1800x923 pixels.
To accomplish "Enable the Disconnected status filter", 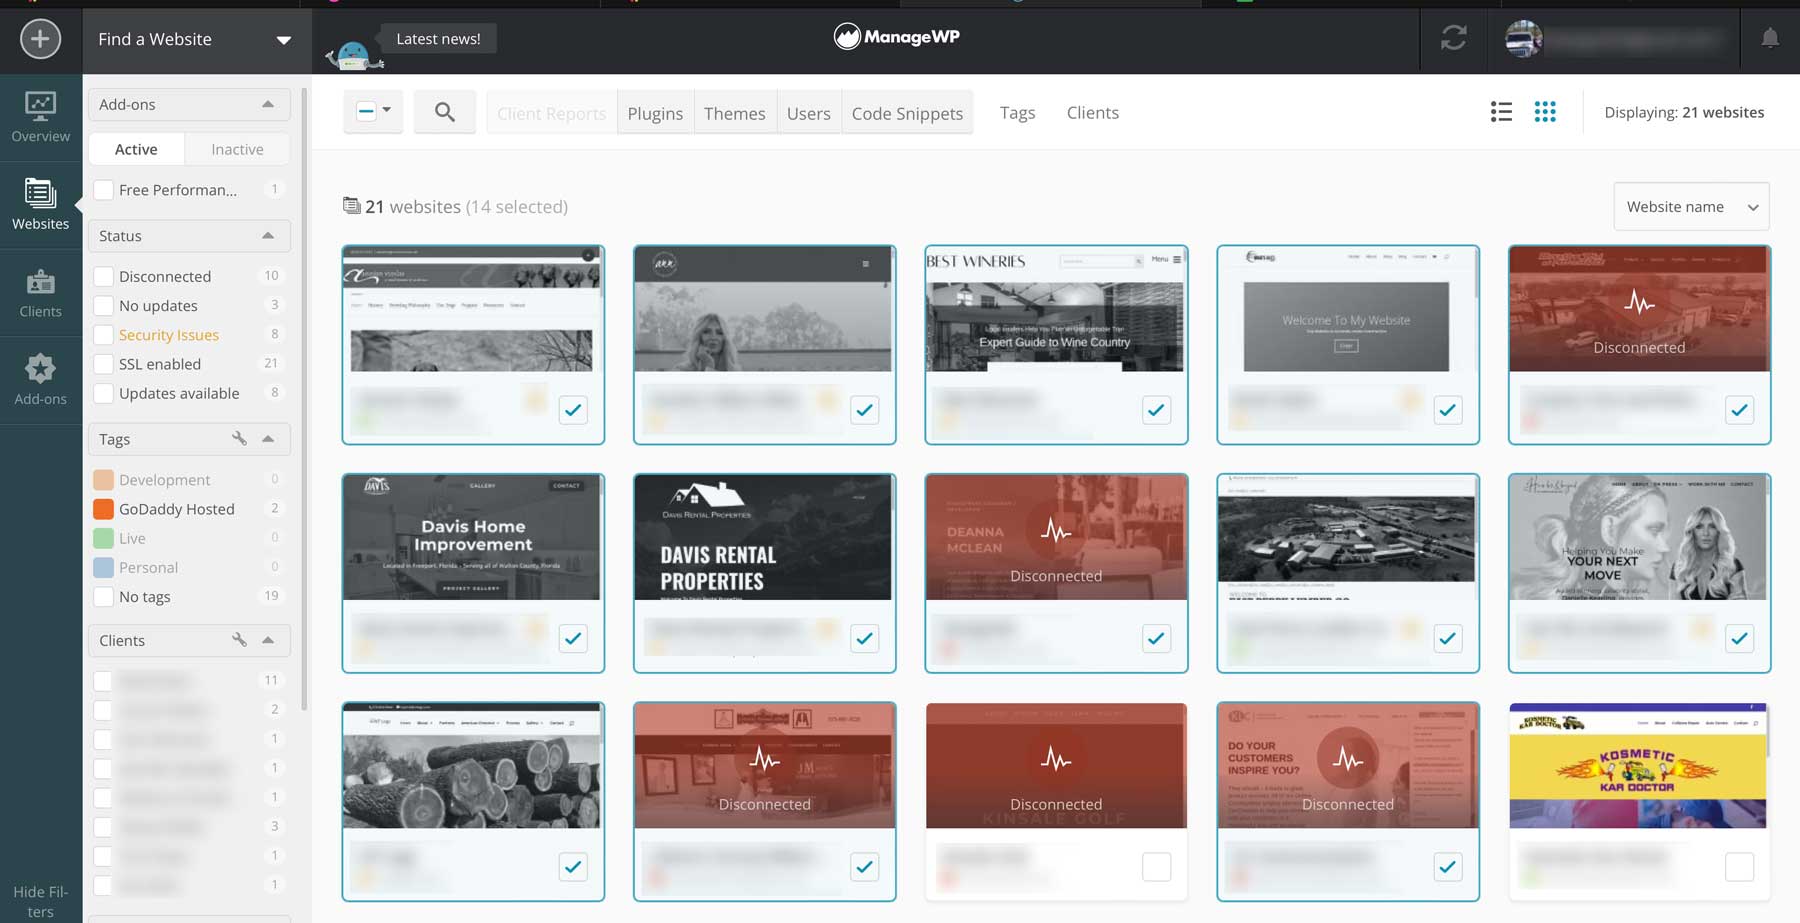I will [103, 276].
